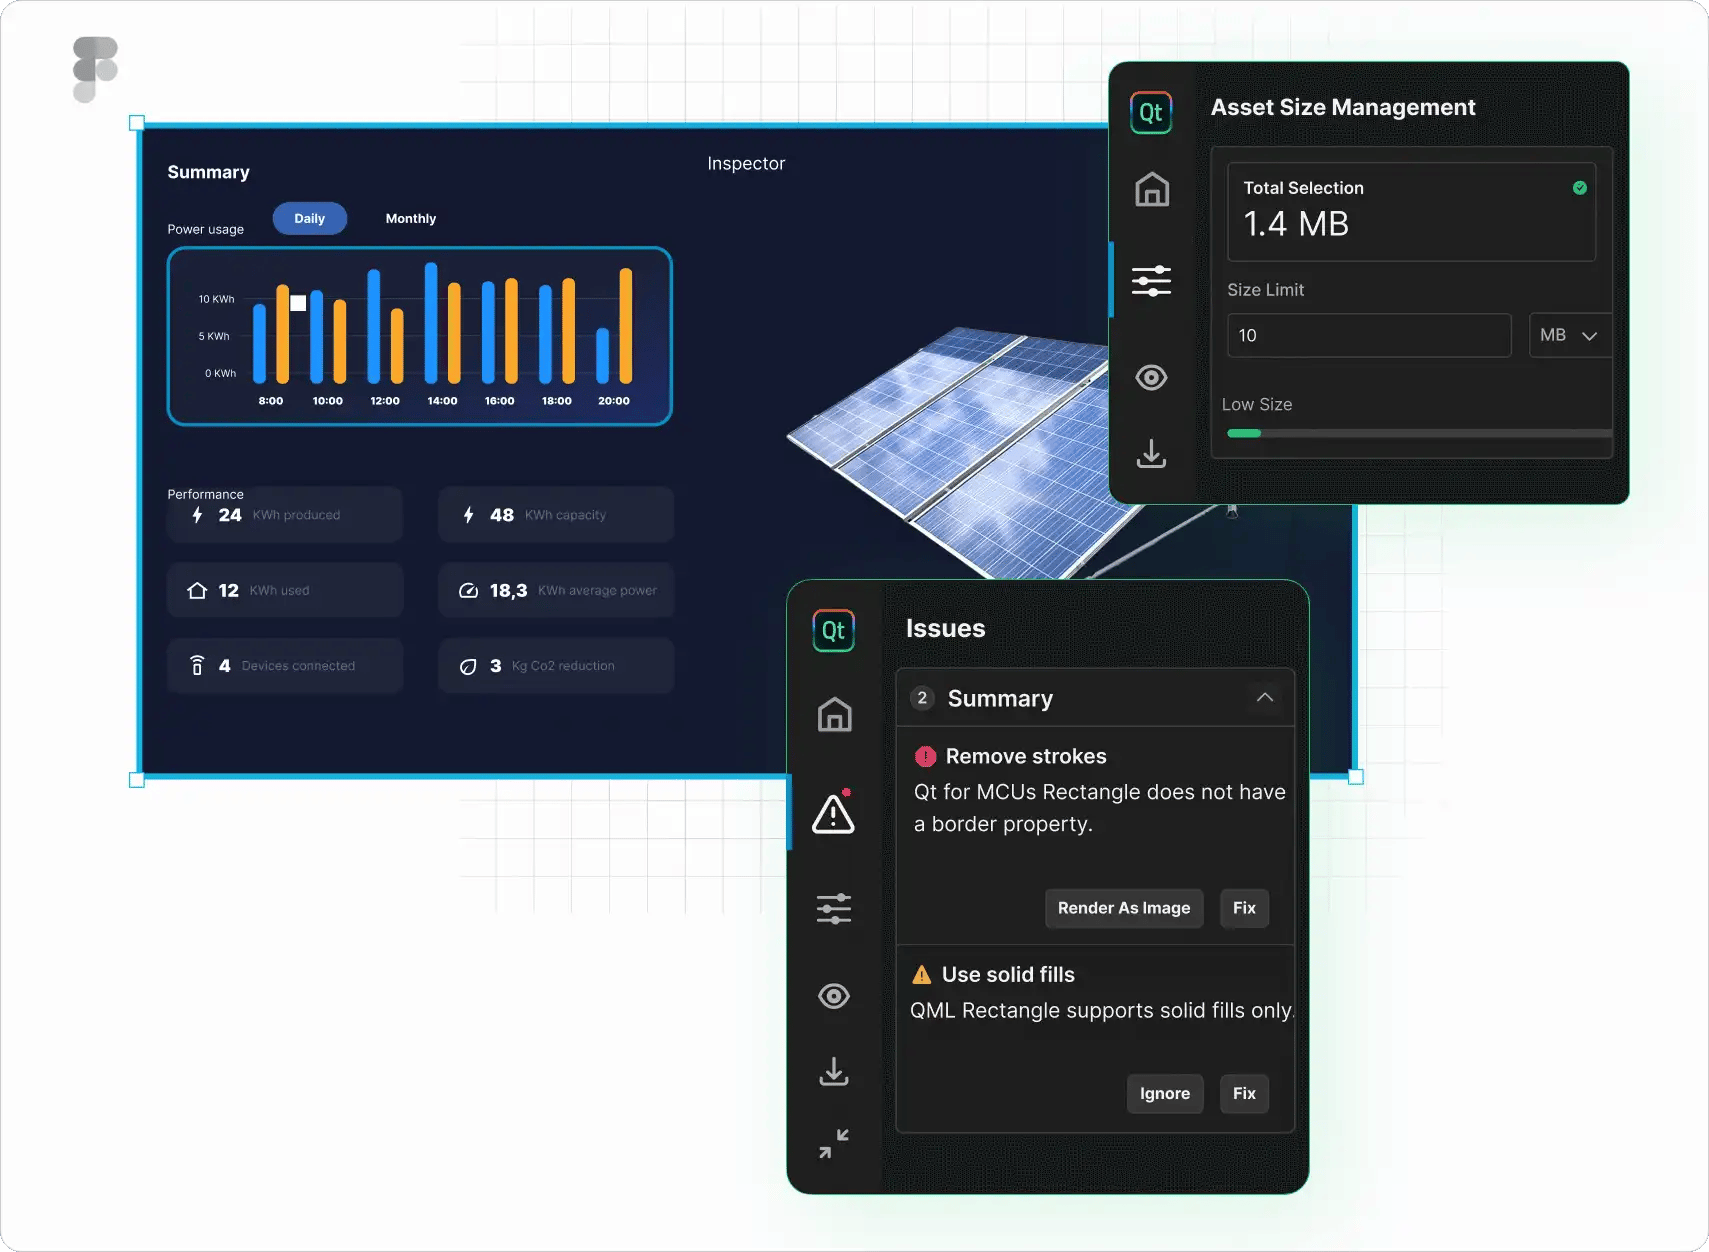
Task: Click red error icon beside Remove strokes
Action: pyautogui.click(x=925, y=756)
